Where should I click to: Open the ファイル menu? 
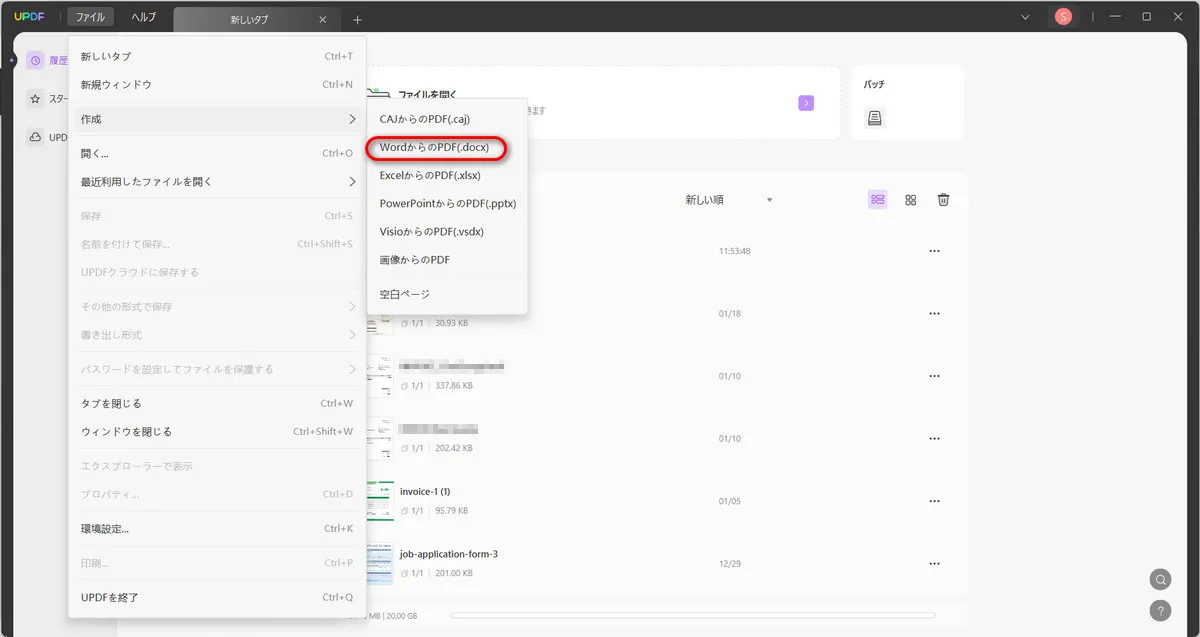pos(91,17)
